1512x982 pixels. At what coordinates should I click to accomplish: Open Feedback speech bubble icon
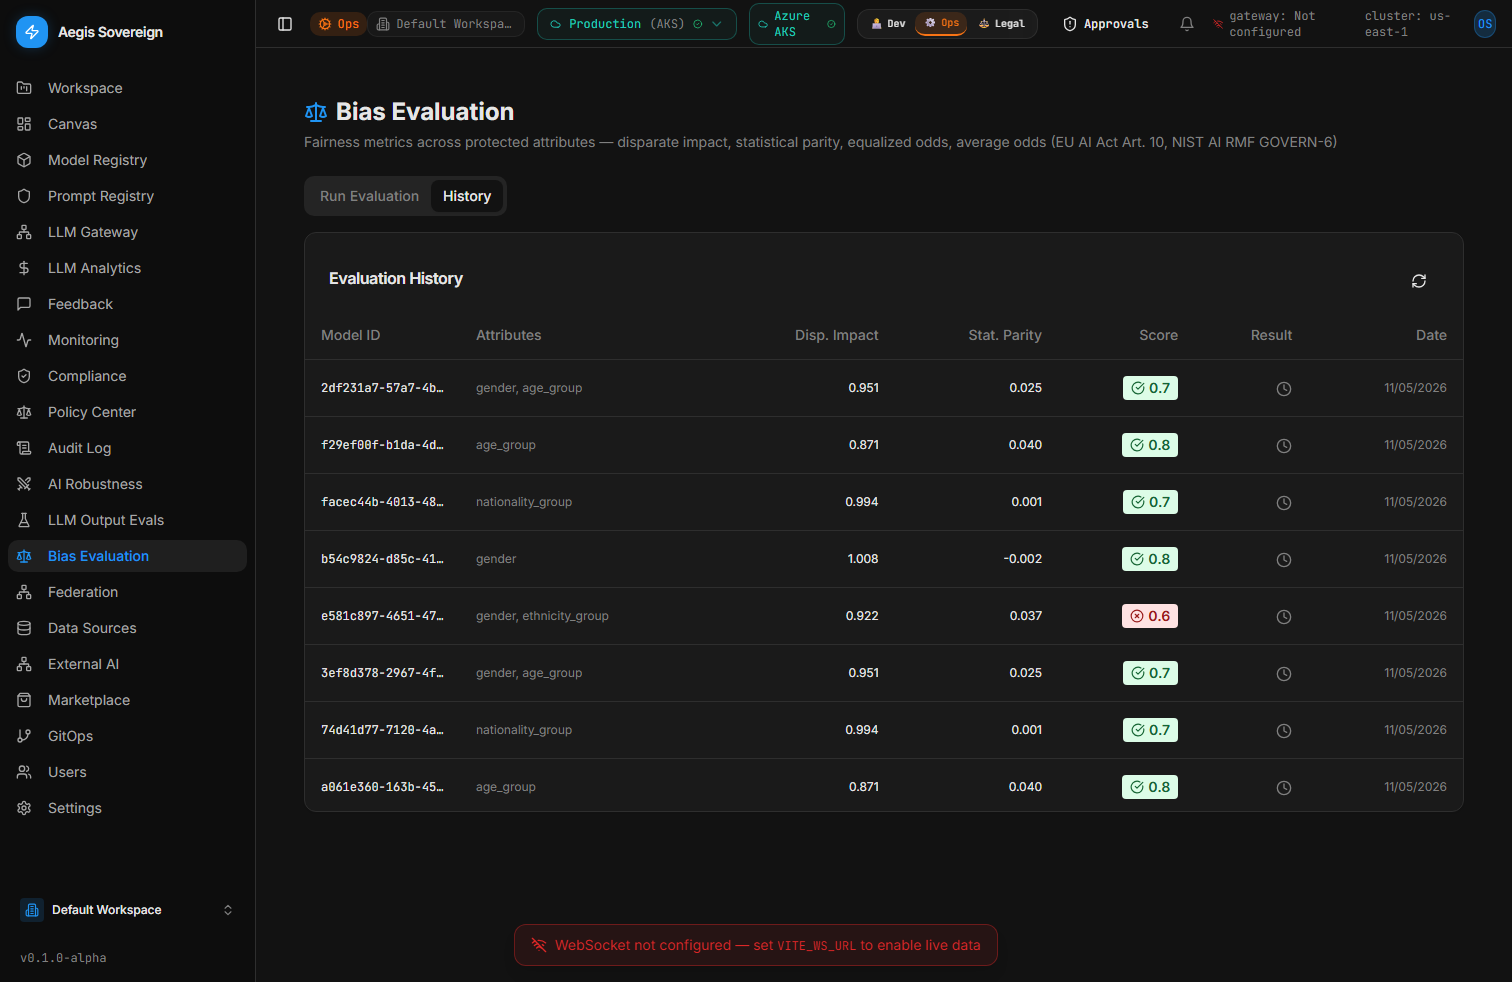tap(24, 304)
